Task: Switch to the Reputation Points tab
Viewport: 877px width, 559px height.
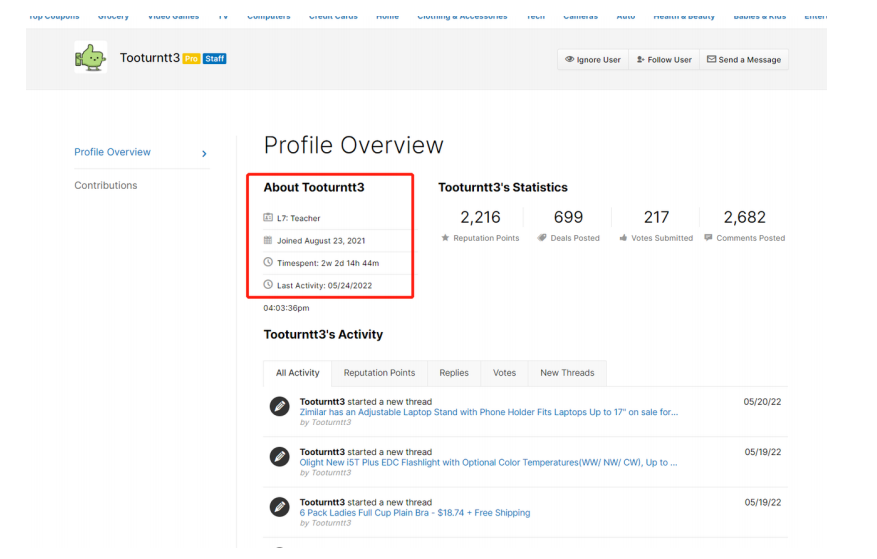Action: click(379, 373)
